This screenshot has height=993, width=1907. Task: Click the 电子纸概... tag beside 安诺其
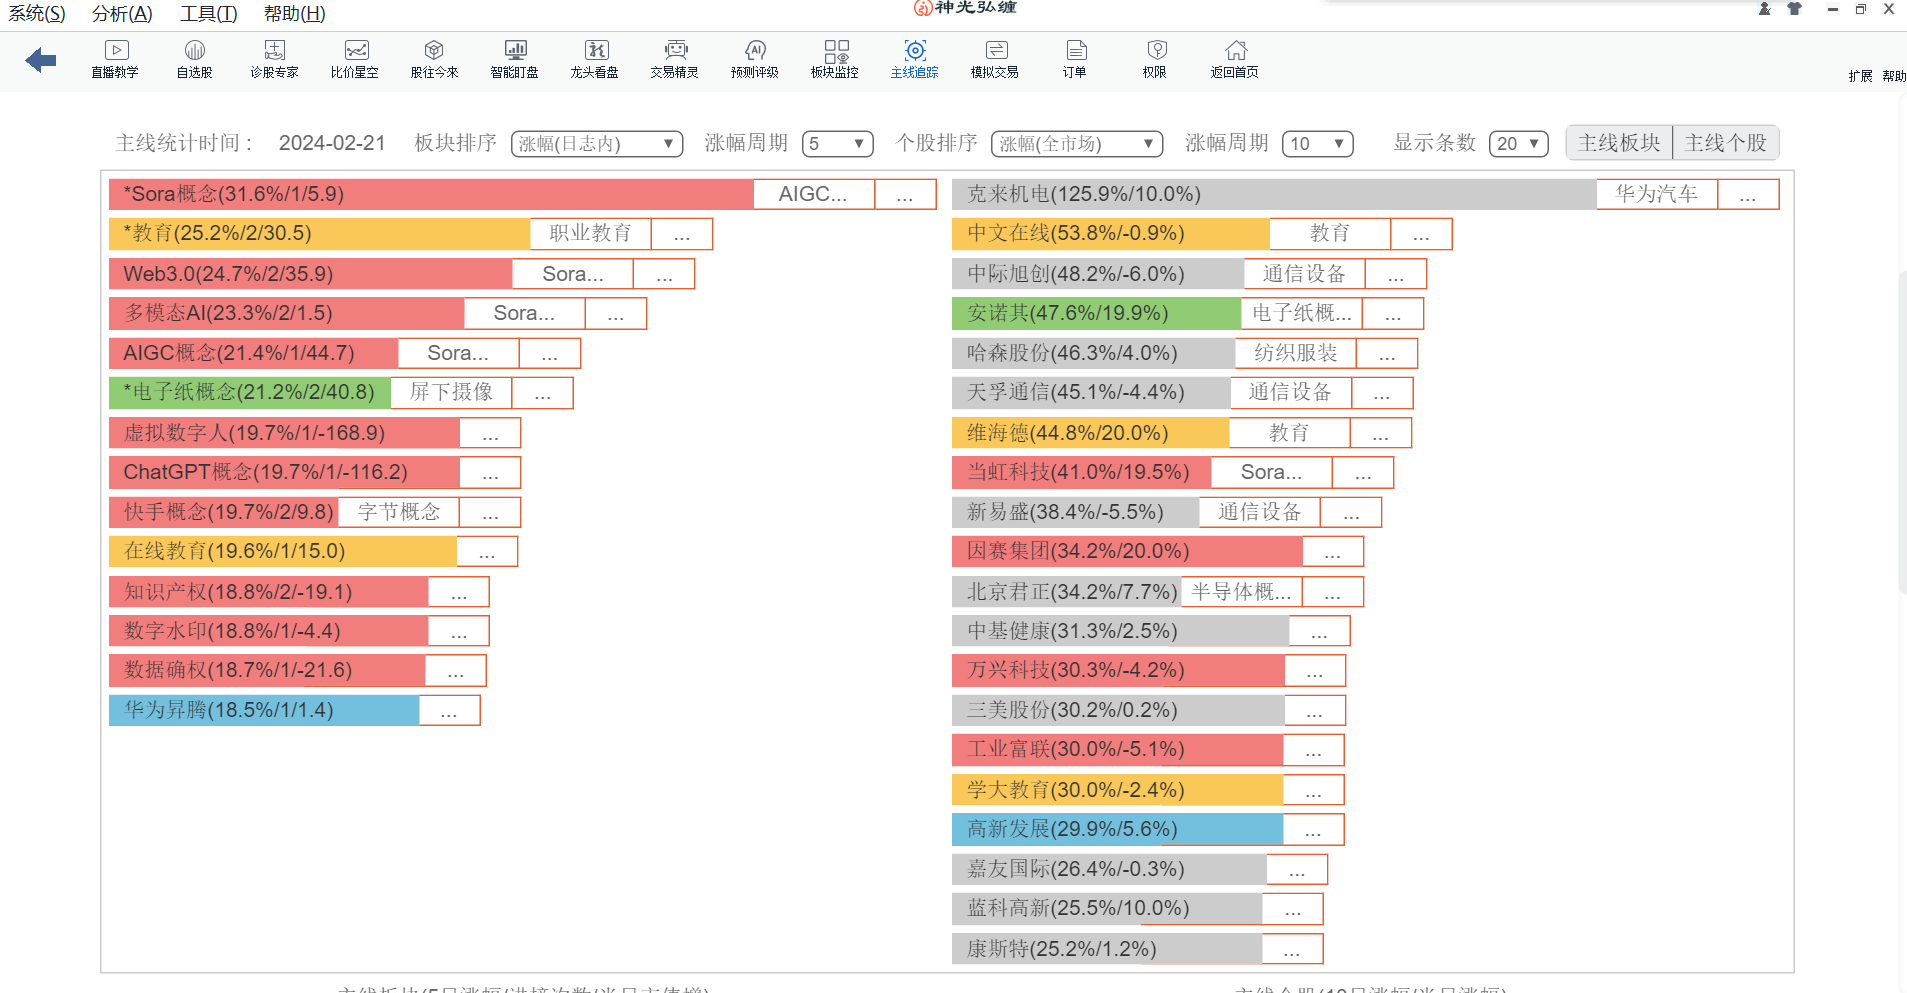[x=1301, y=313]
